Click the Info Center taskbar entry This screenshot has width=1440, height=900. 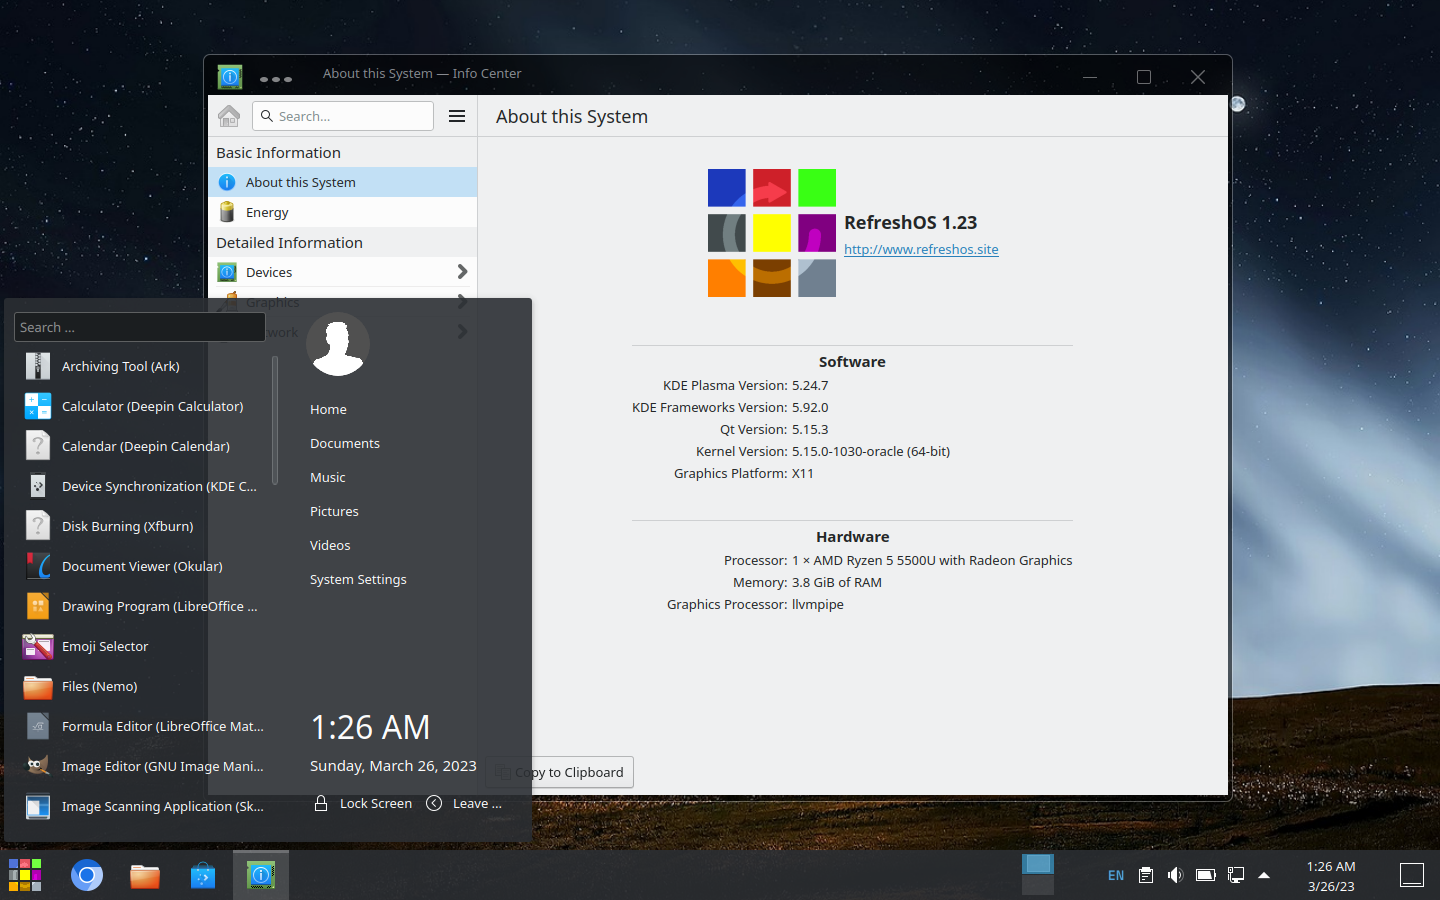tap(261, 876)
